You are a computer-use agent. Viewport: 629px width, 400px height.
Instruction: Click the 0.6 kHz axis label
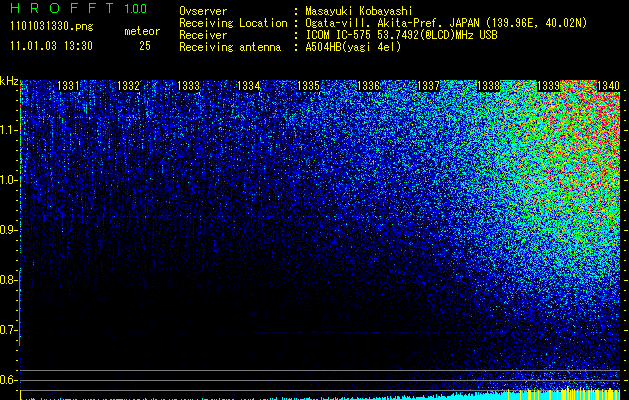[x=9, y=380]
